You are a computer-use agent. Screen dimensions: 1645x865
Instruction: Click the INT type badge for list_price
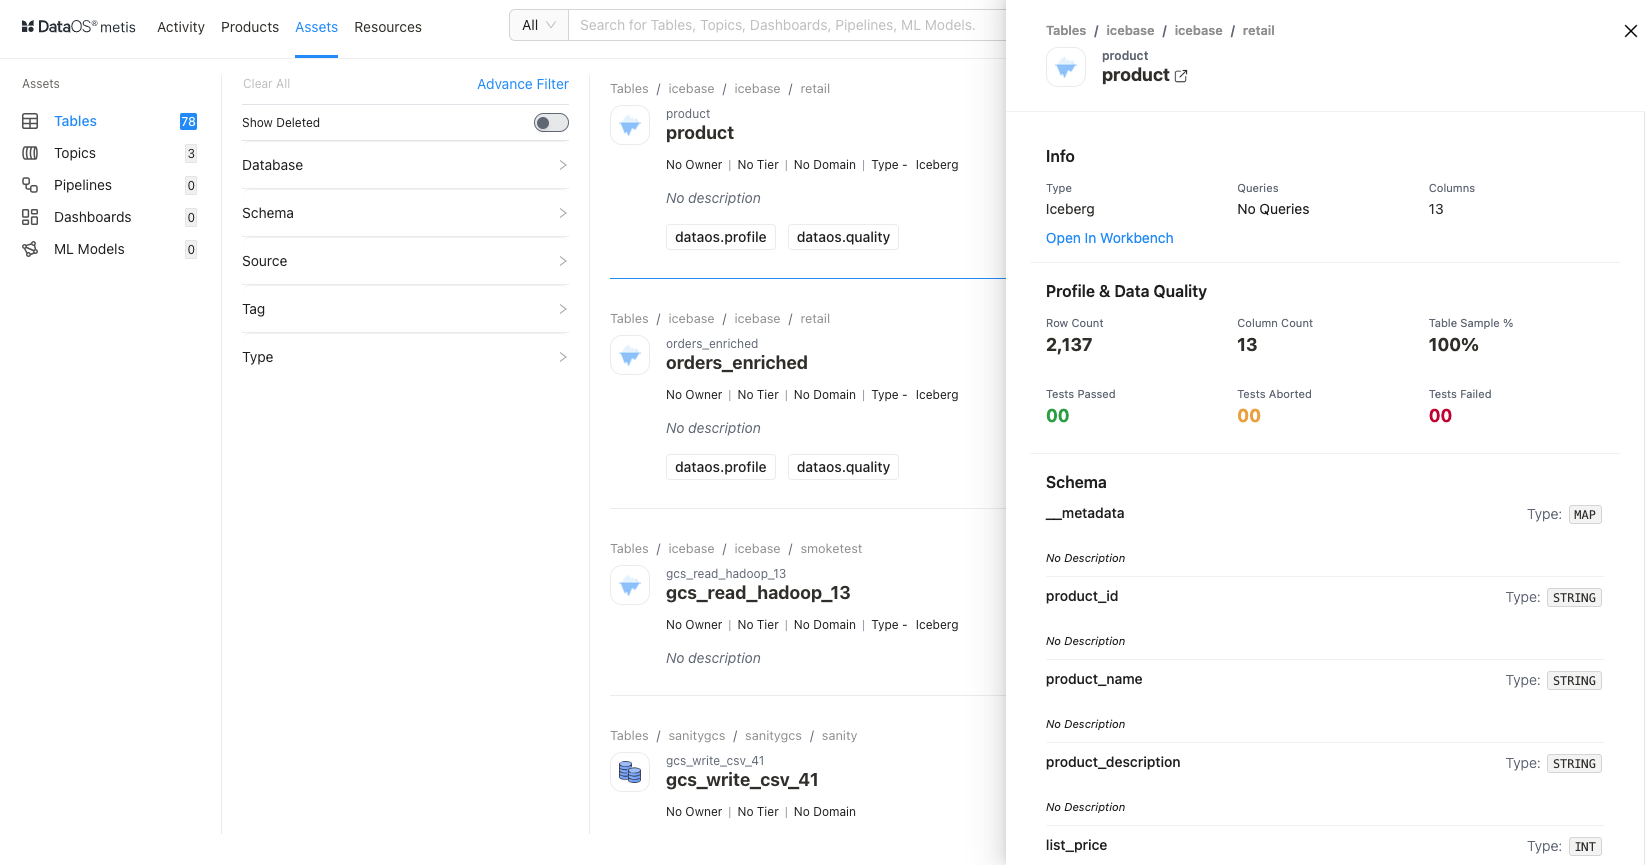[x=1585, y=847]
